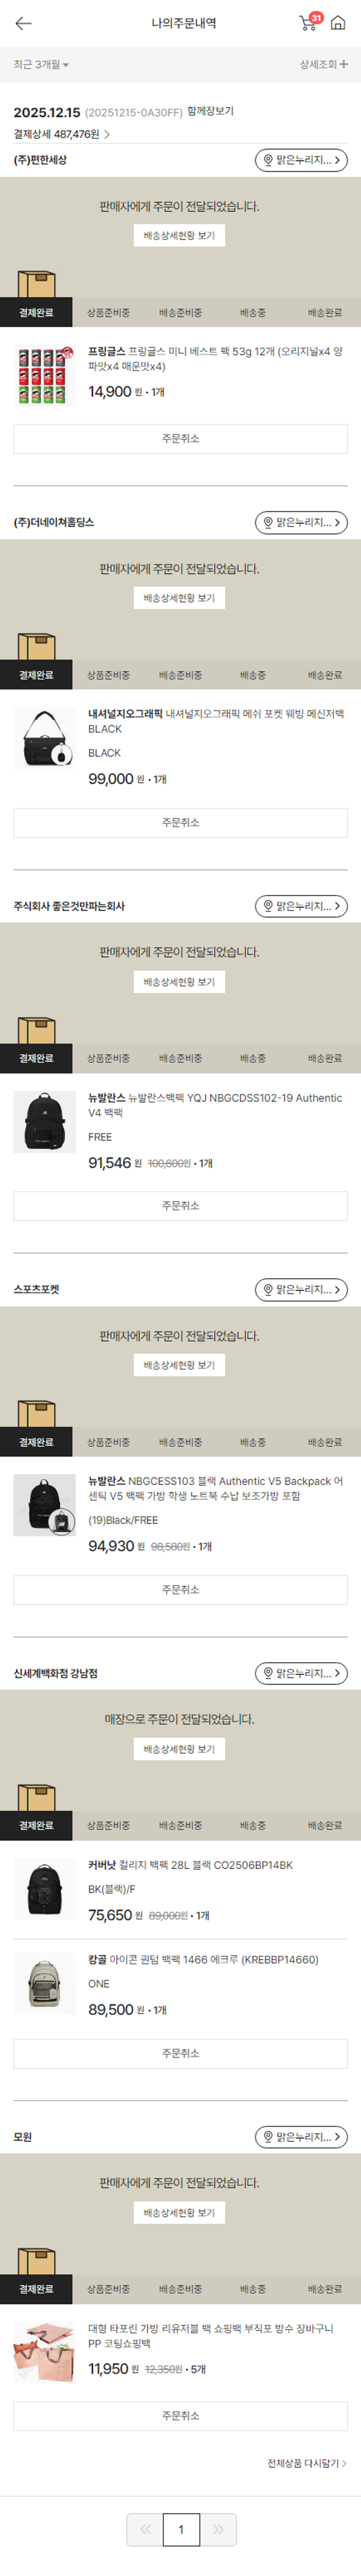Go to previous page with double-left arrows

point(145,2529)
